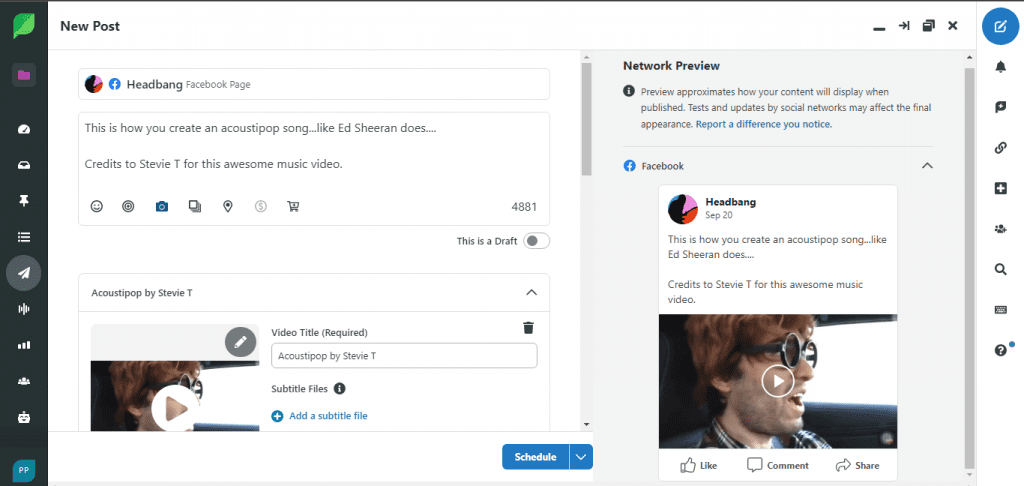Collapse the Acoustipop by Stevie T section
The image size is (1024, 486).
[x=532, y=293]
